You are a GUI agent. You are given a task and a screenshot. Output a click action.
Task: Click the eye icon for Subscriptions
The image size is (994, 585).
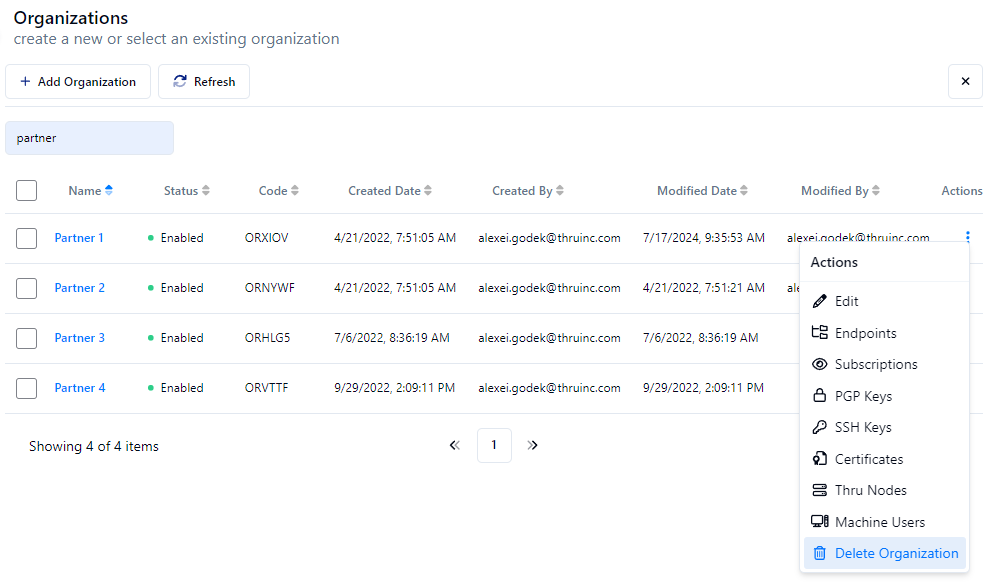click(x=820, y=365)
